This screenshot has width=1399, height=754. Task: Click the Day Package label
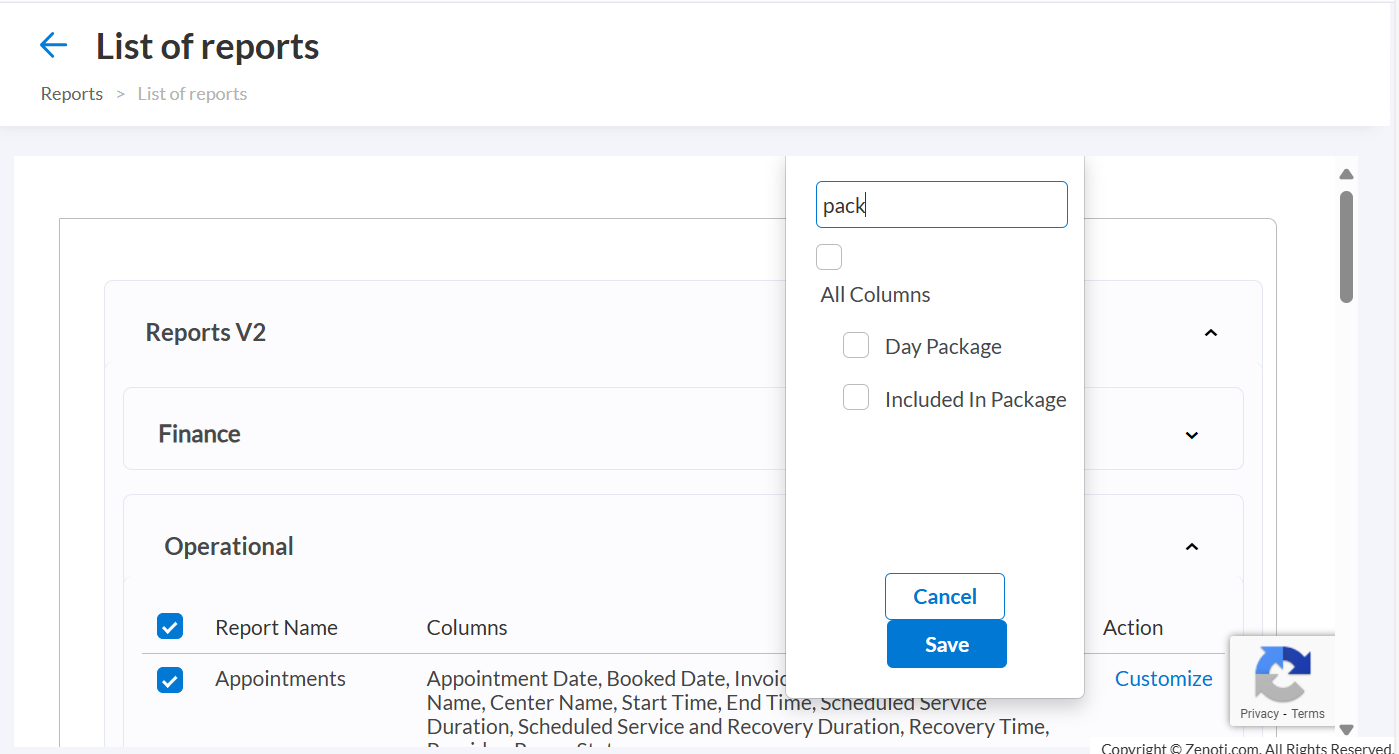click(943, 347)
